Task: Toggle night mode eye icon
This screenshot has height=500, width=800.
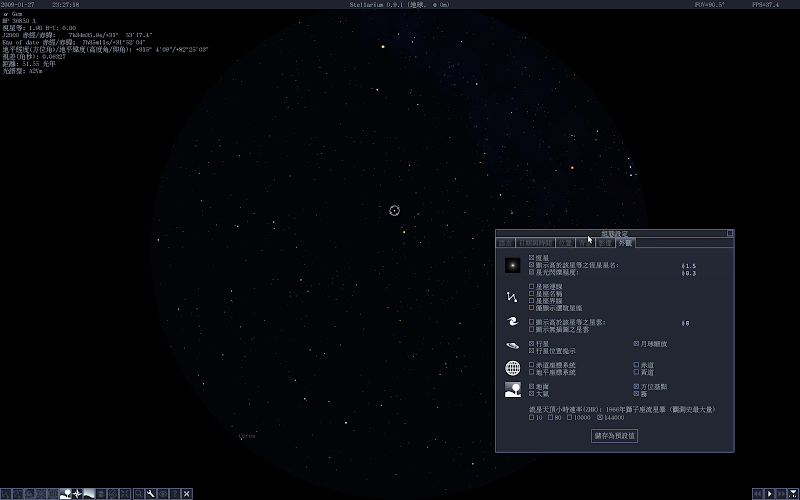Action: (162, 494)
